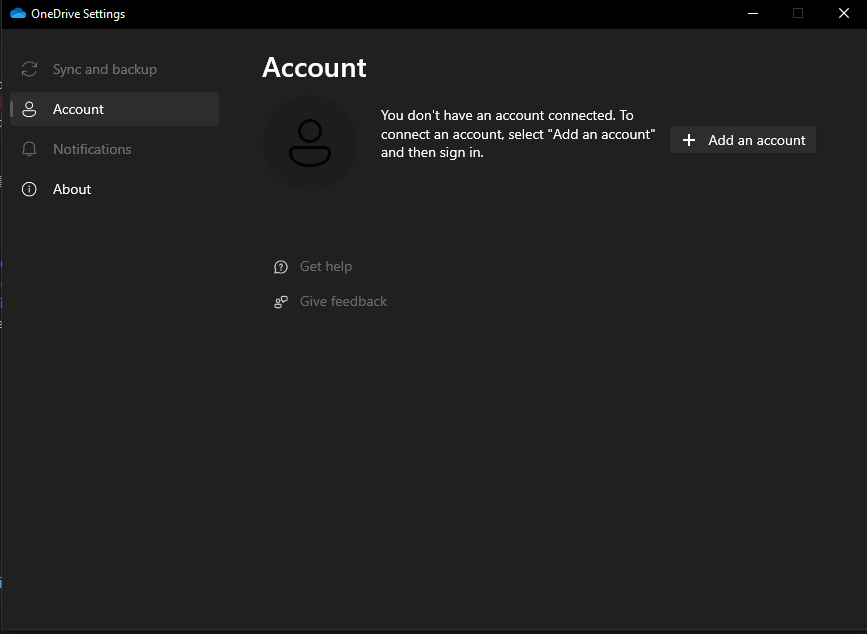Click the info circle icon beside About
The width and height of the screenshot is (867, 634).
click(x=29, y=189)
